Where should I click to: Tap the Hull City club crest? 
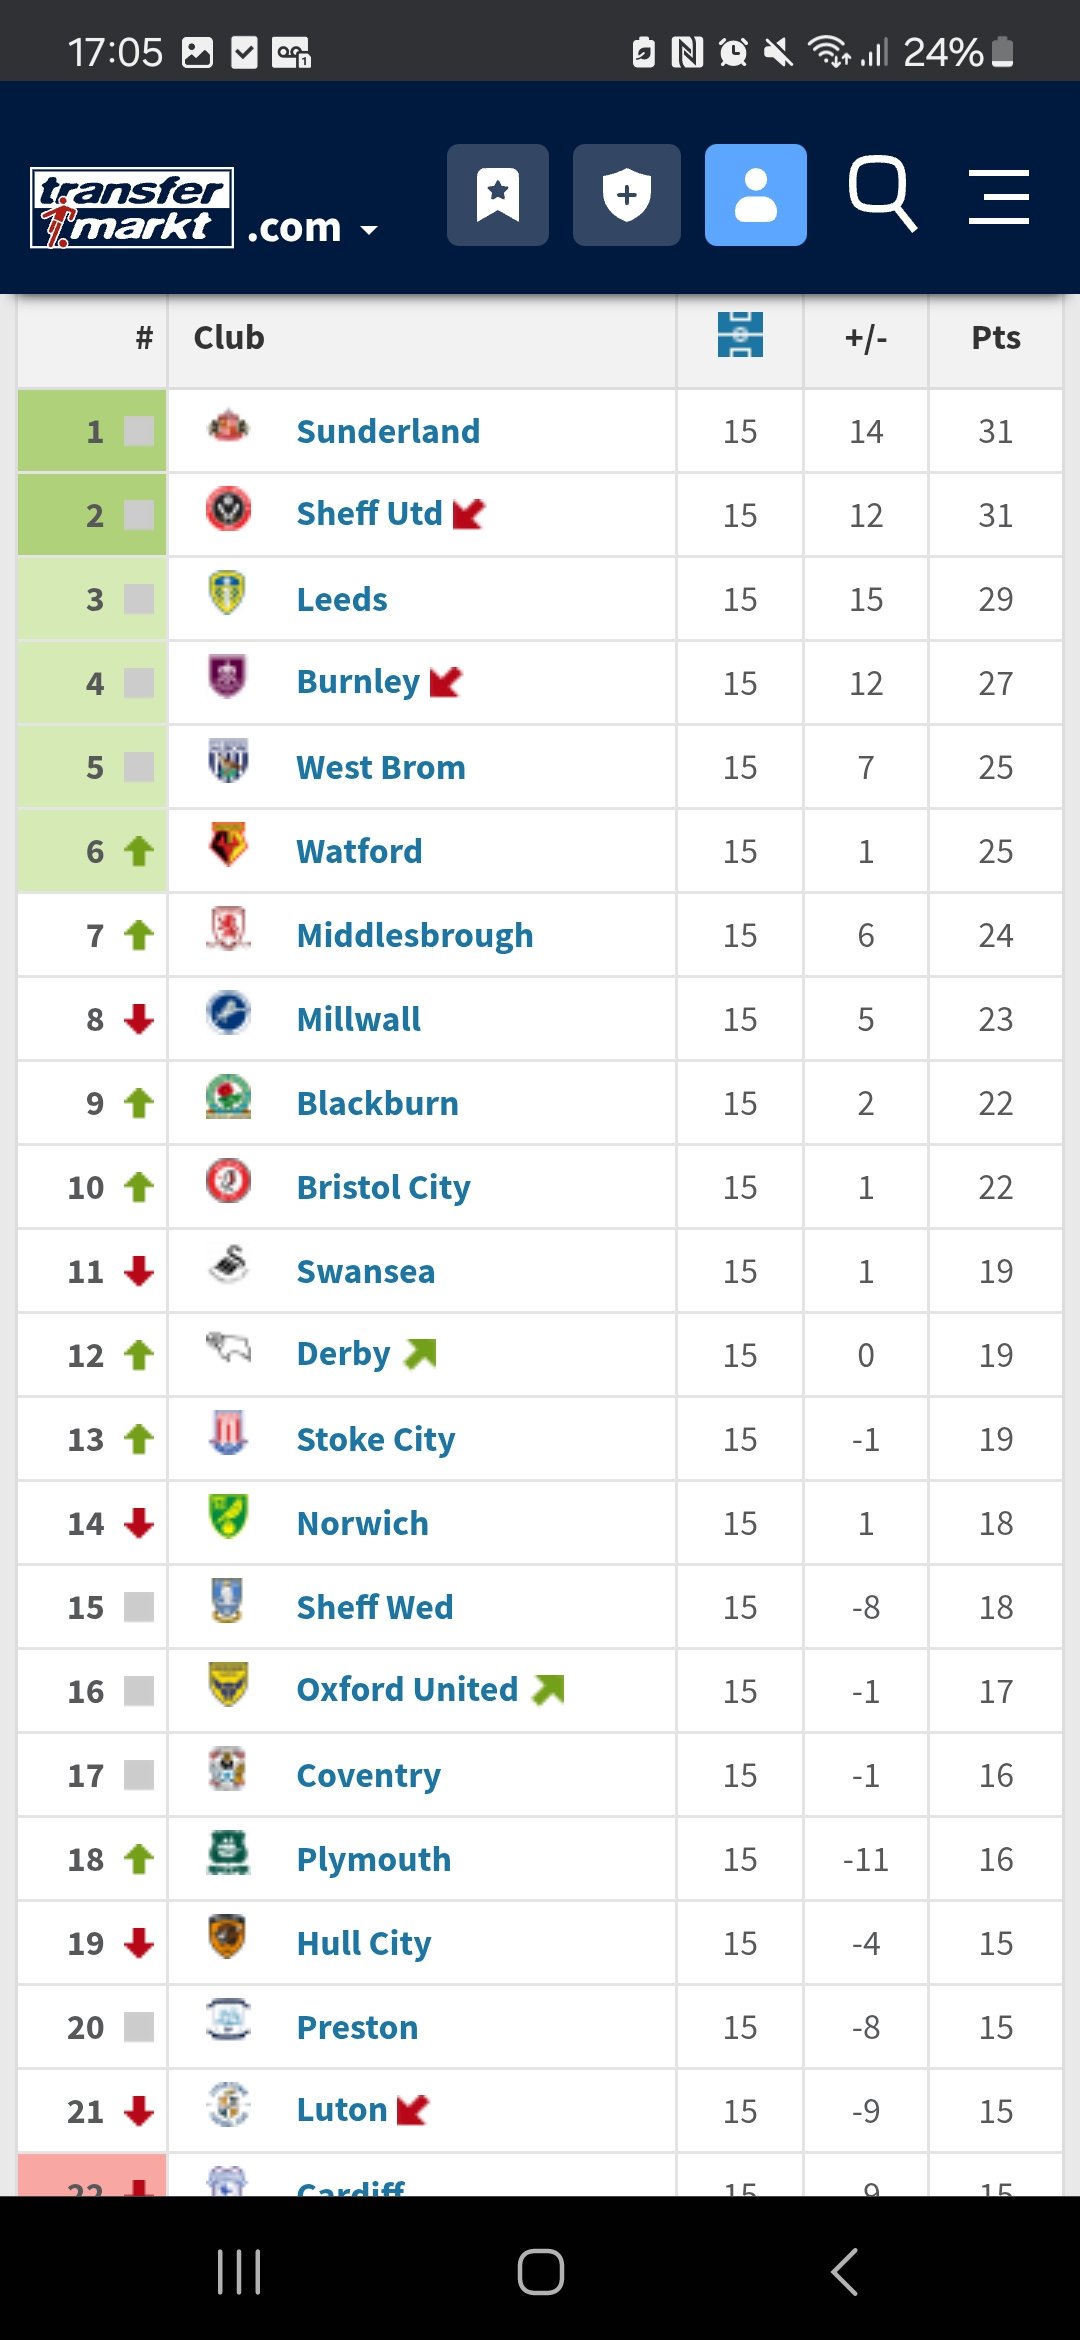(x=228, y=1937)
